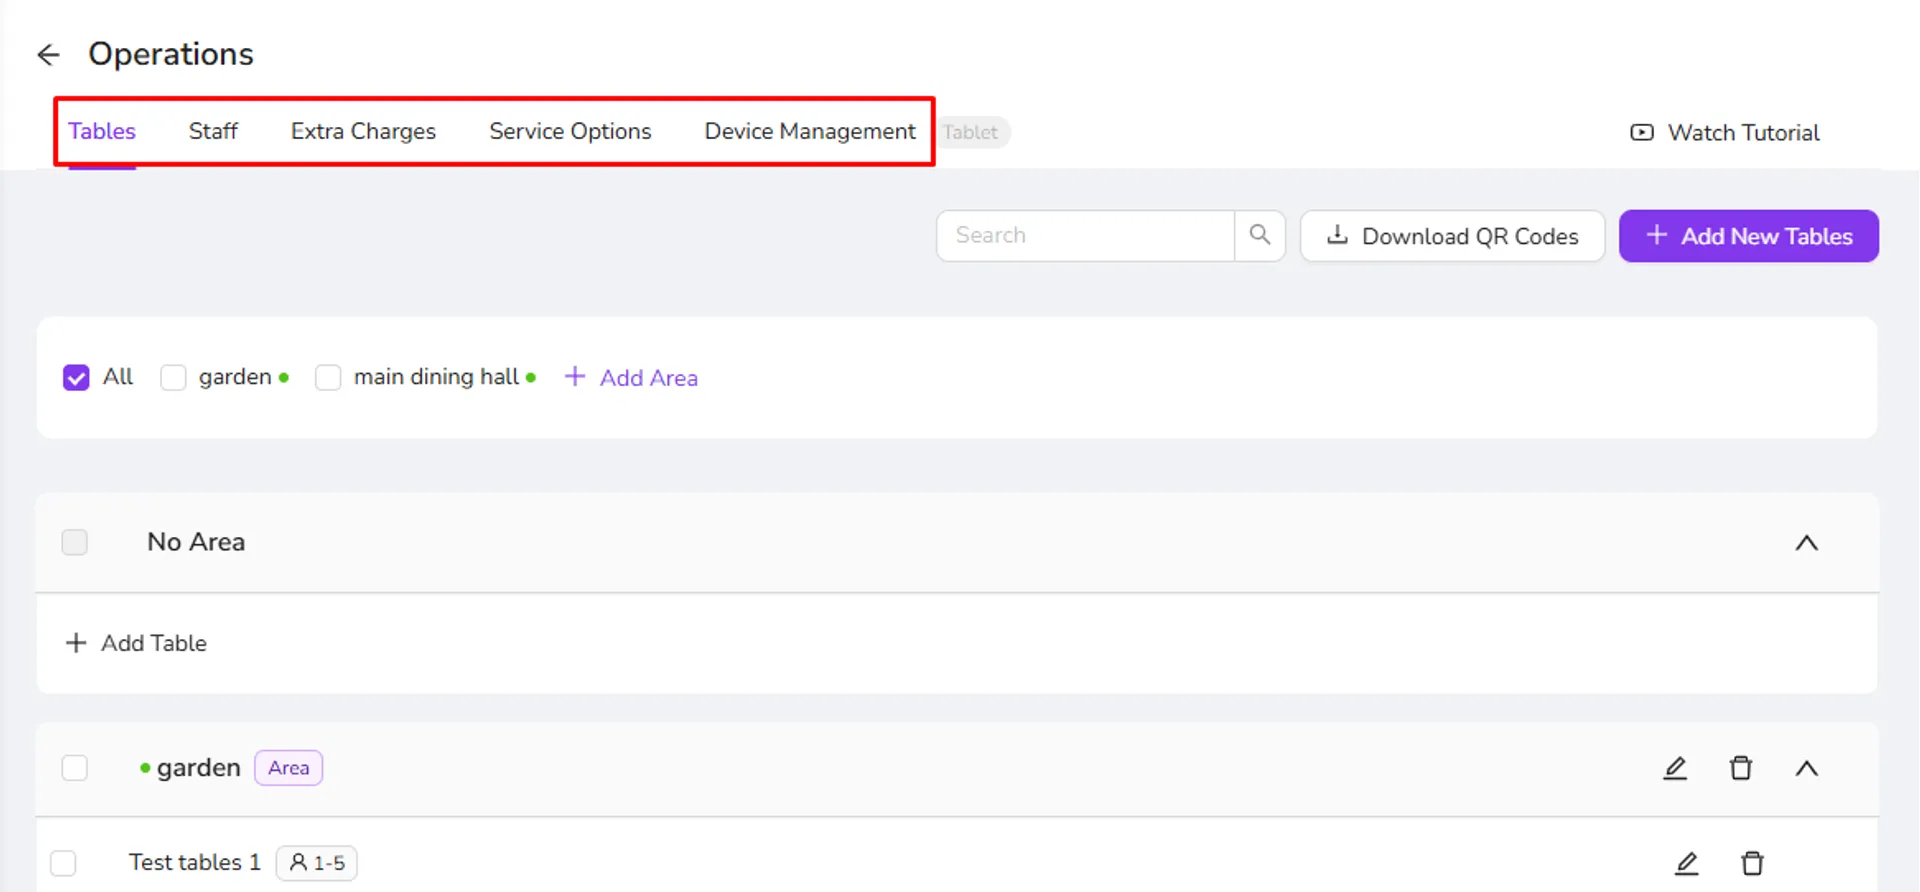Viewport: 1920px width, 892px height.
Task: Edit Test tables 1 with pencil icon
Action: 1687,863
